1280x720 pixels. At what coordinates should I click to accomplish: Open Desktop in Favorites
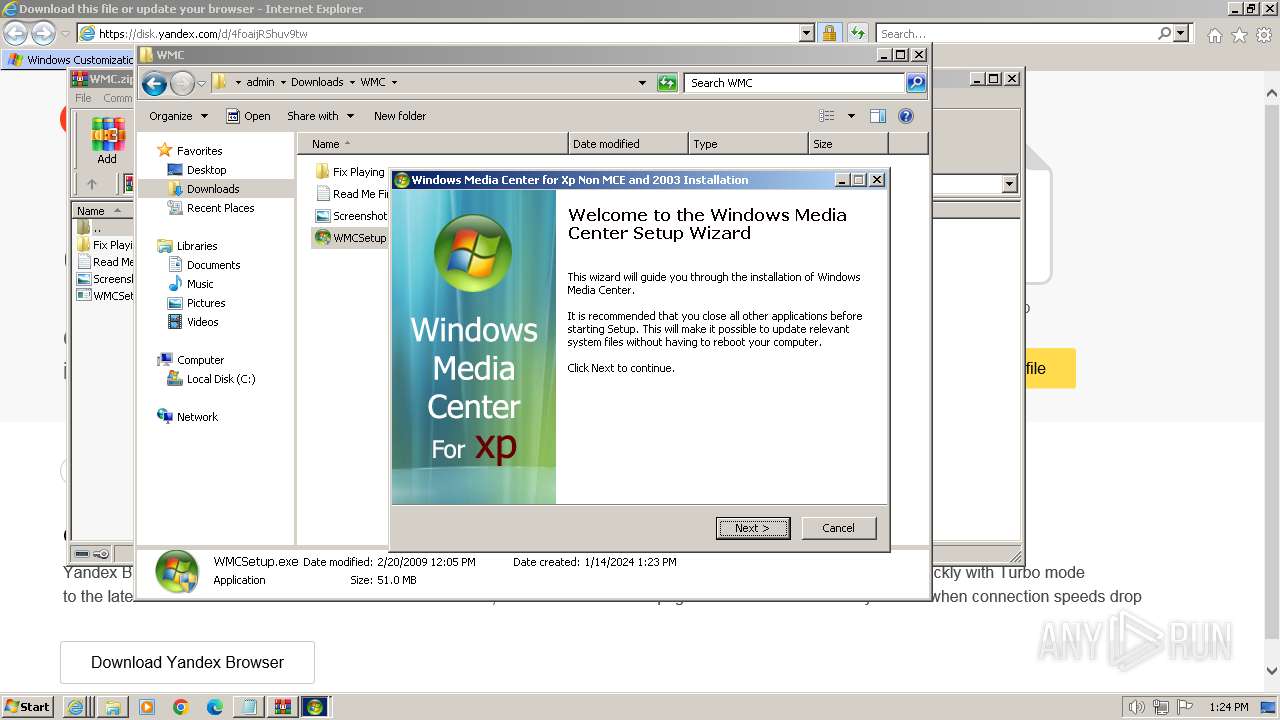tap(206, 170)
